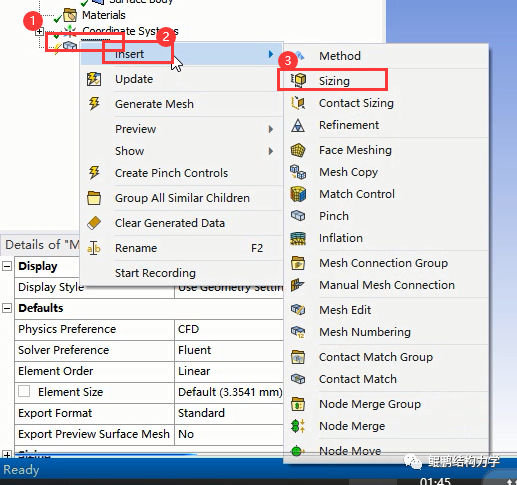Viewport: 517px width, 485px height.
Task: Open the Preview submenu arrow
Action: pyautogui.click(x=271, y=129)
